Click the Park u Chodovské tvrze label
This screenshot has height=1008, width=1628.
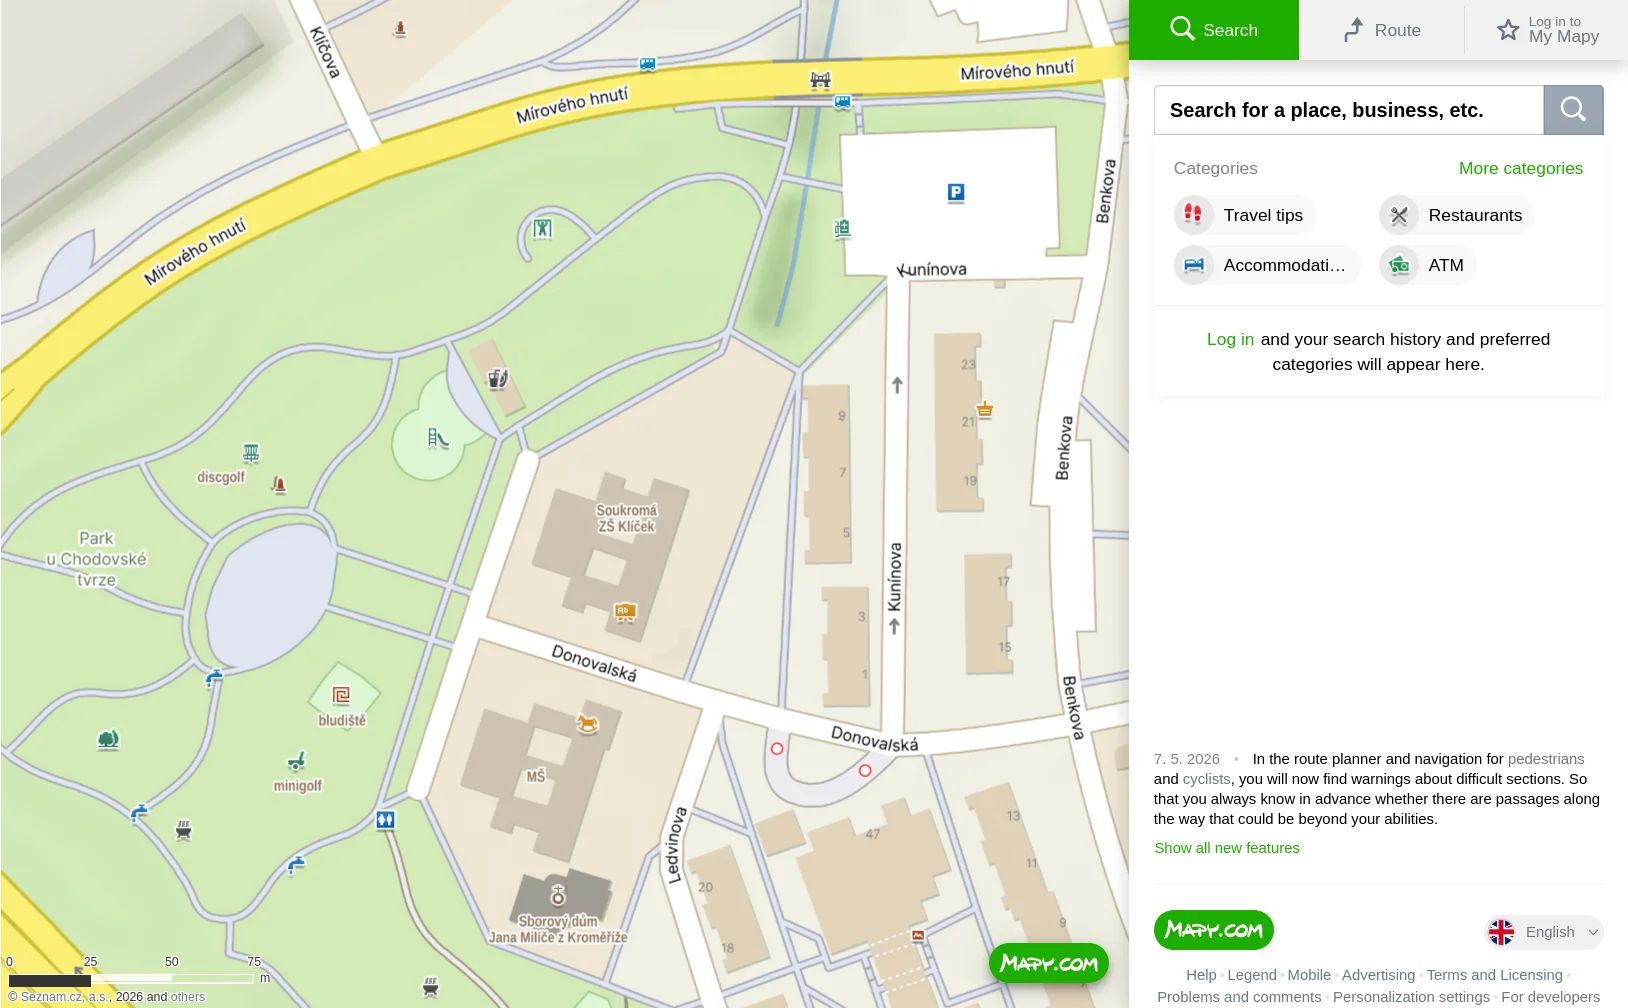point(97,559)
